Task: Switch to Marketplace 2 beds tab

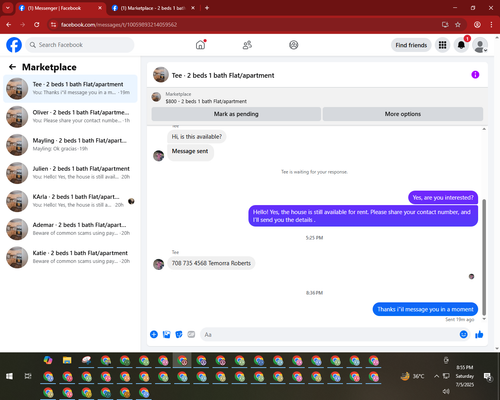Action: click(x=153, y=8)
